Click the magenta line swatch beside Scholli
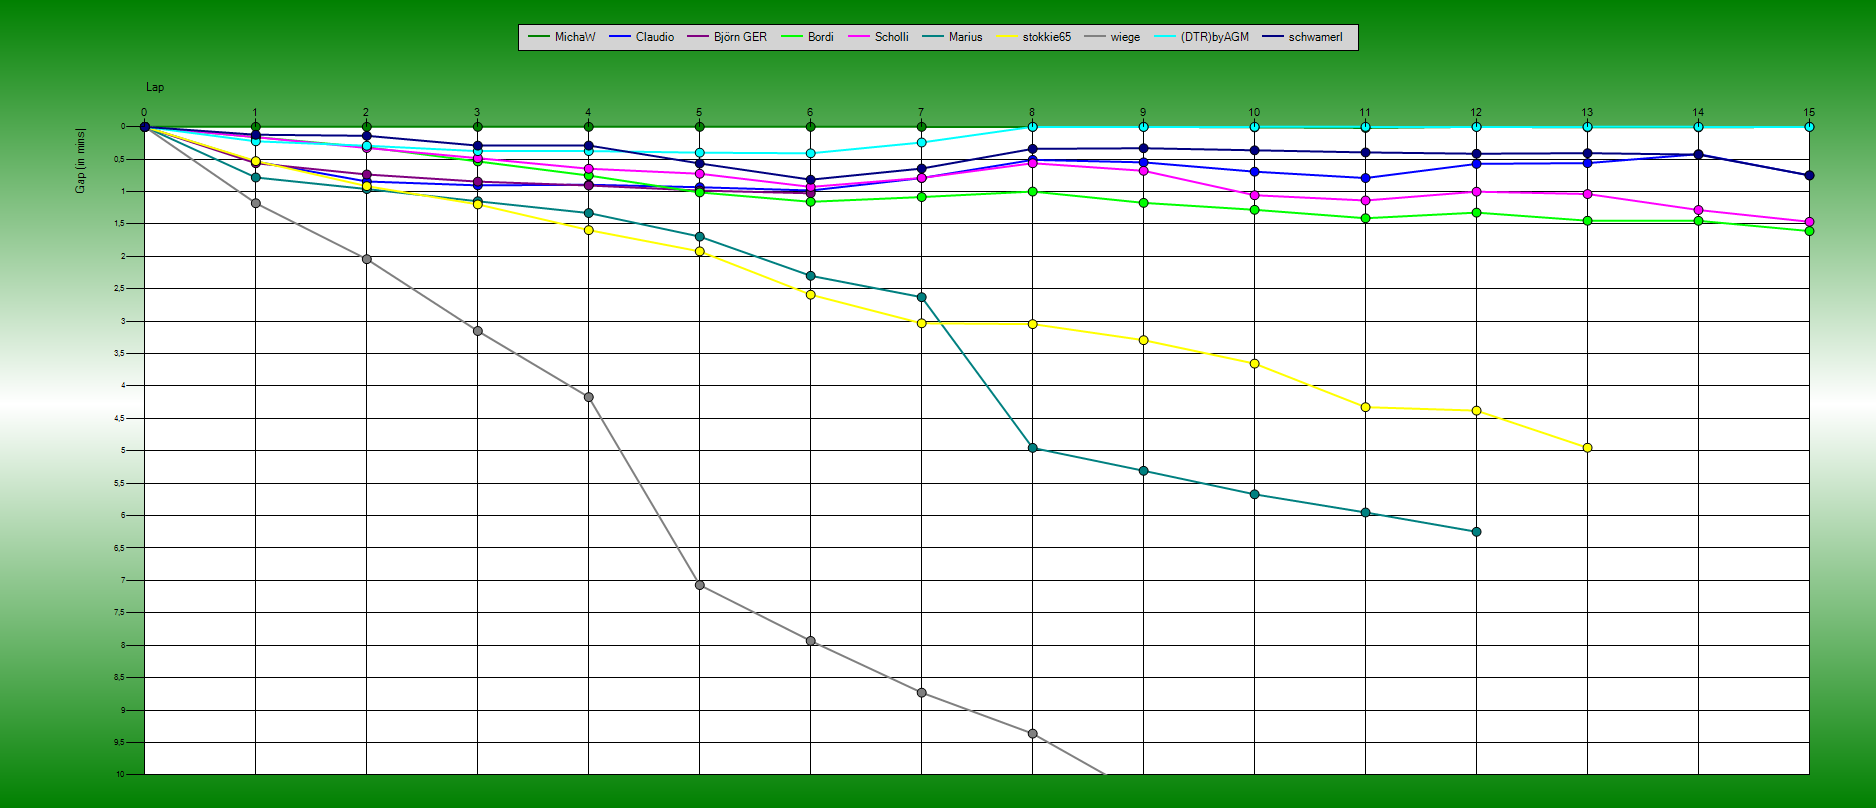 [x=858, y=37]
